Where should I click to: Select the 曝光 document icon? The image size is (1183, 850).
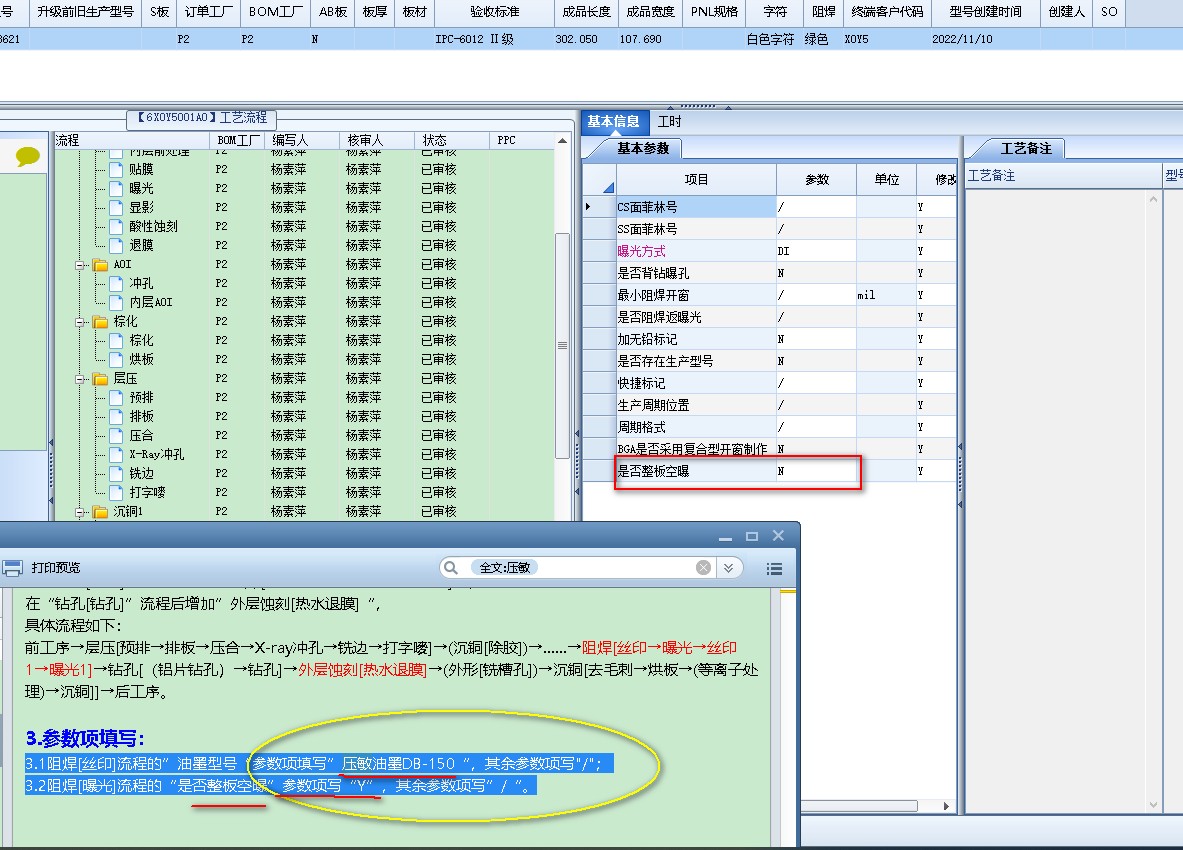click(x=116, y=189)
